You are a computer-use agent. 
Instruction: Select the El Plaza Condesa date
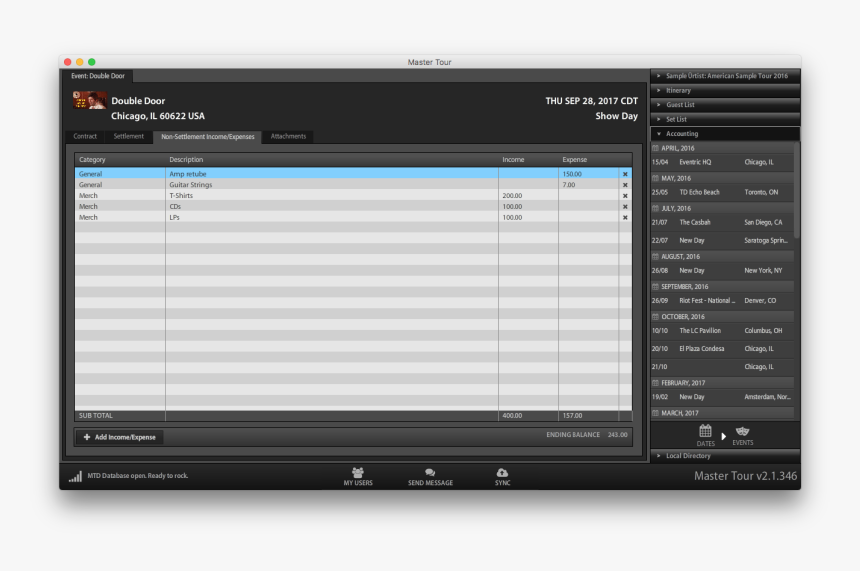pyautogui.click(x=722, y=349)
